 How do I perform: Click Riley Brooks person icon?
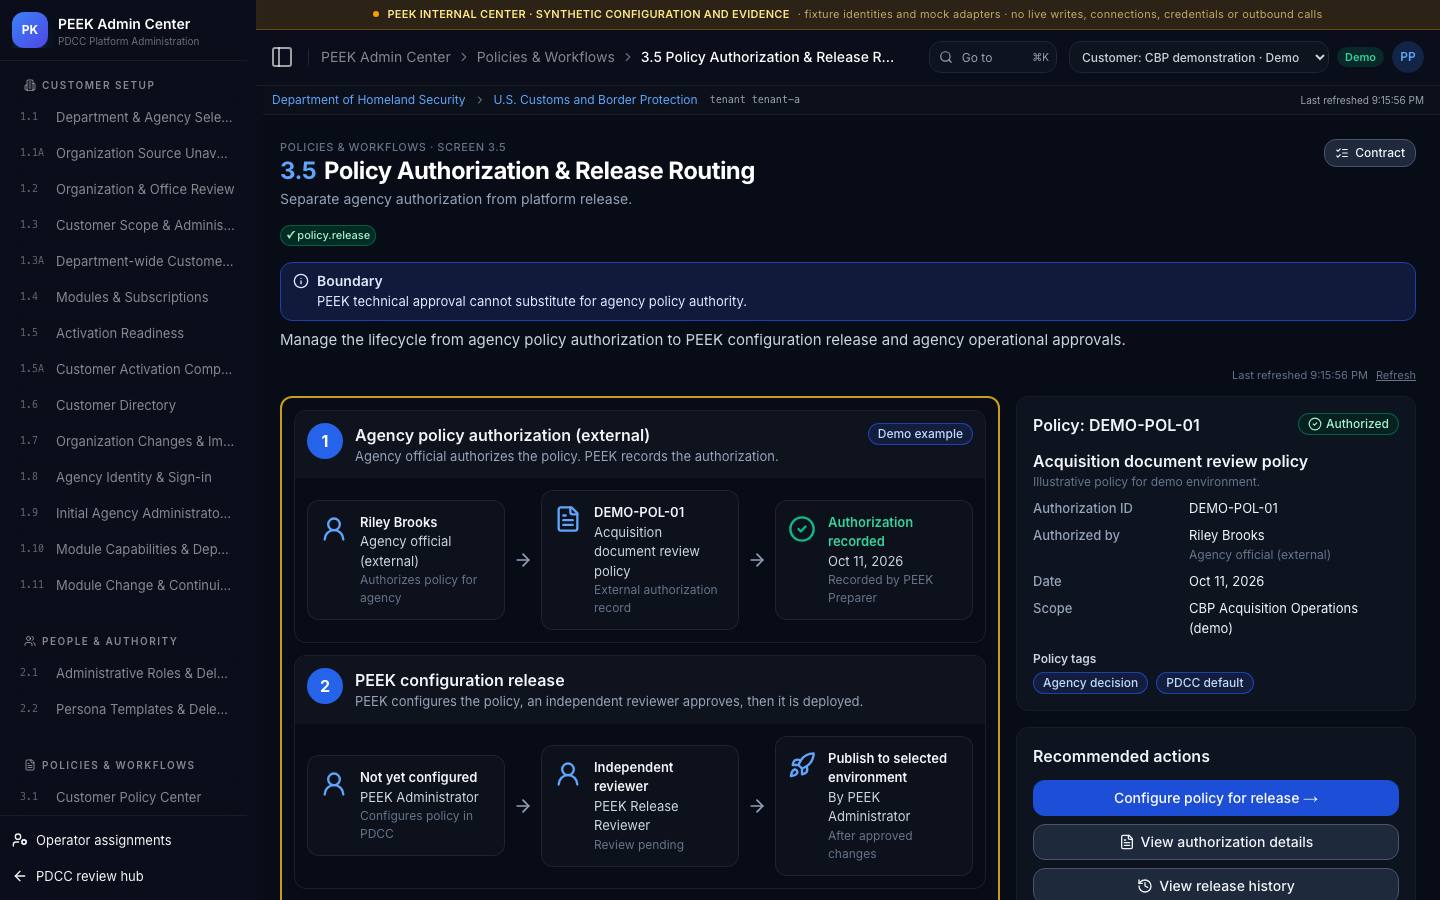[334, 529]
